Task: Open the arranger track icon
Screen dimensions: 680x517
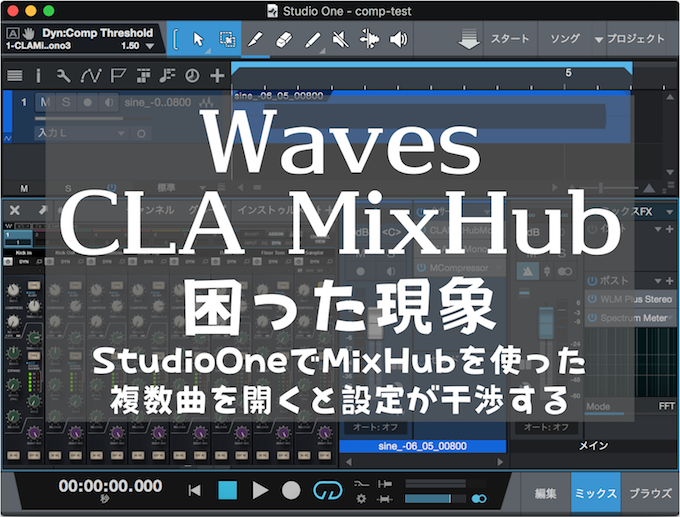Action: (143, 76)
